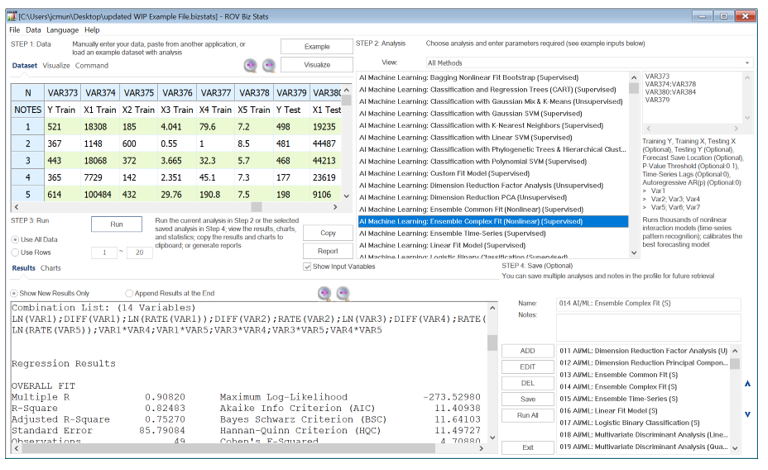Click the Exit button
This screenshot has height=470, width=768.
tap(528, 448)
